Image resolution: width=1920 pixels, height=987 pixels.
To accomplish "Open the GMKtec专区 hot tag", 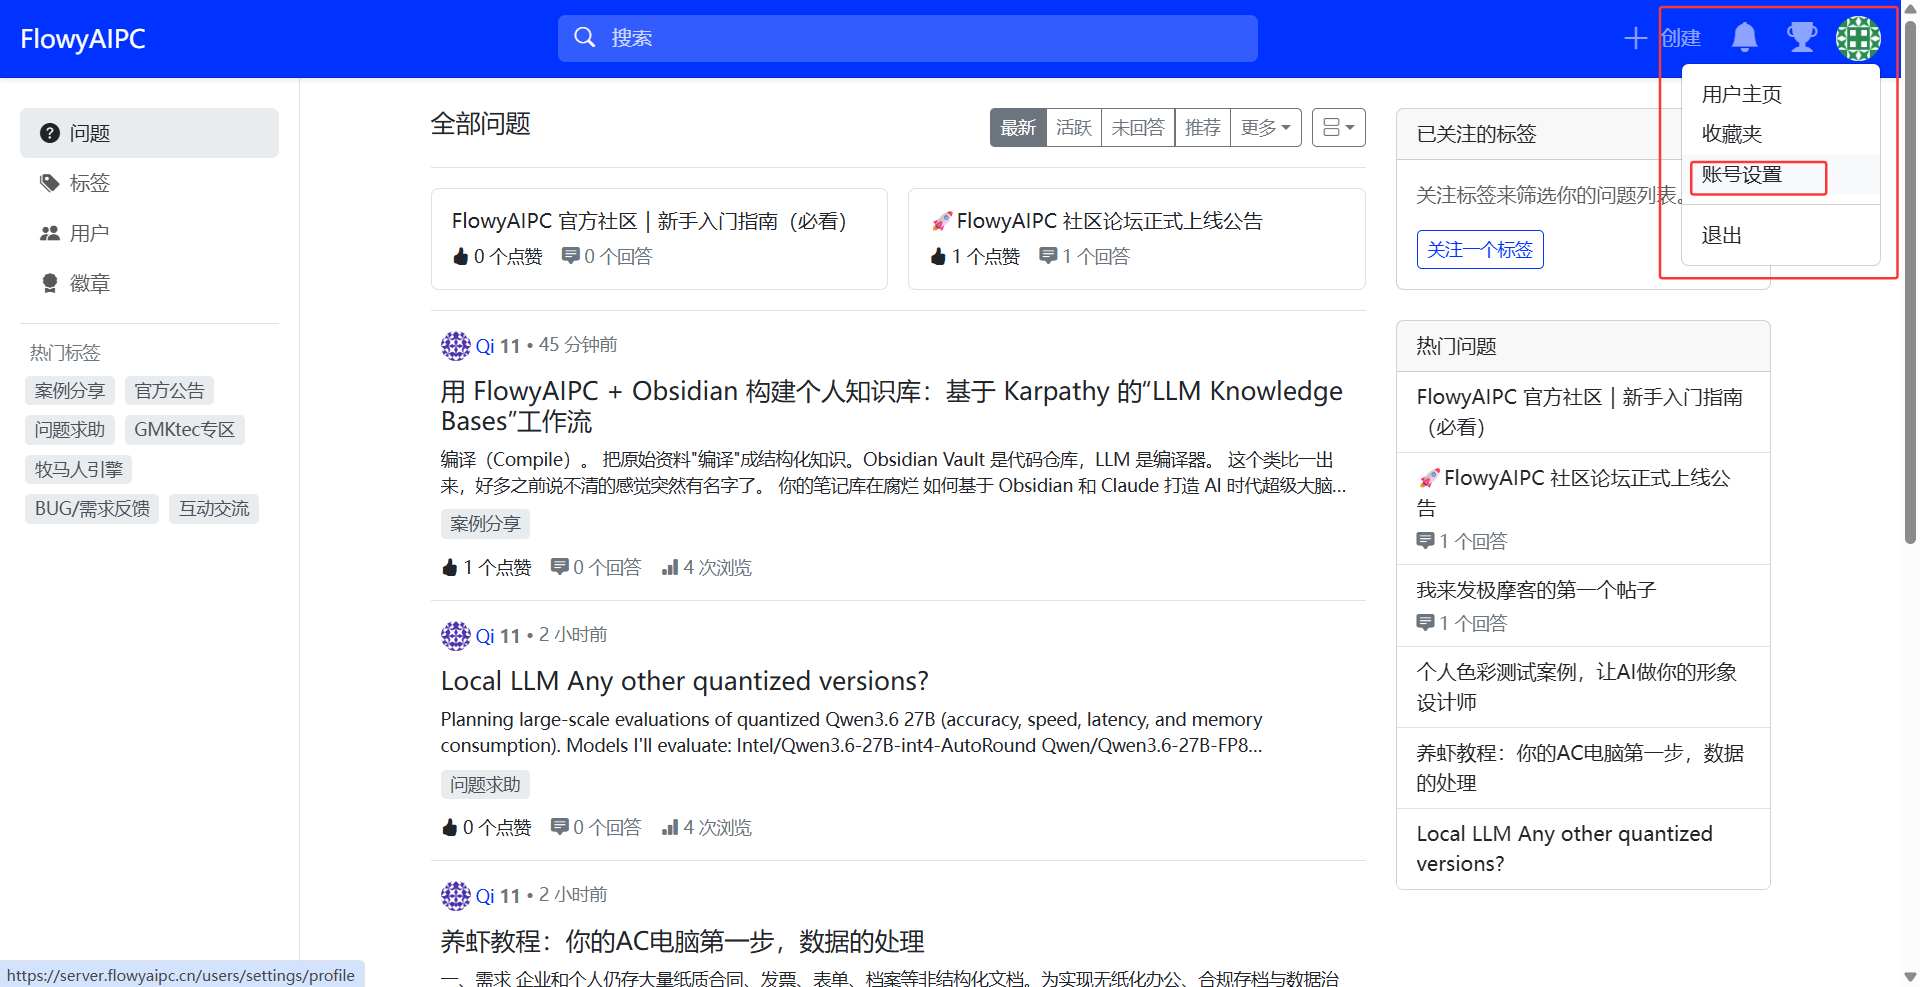I will click(185, 430).
